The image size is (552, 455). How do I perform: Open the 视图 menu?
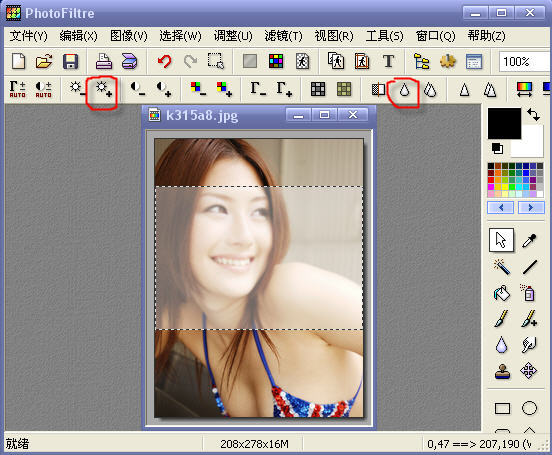(x=334, y=36)
